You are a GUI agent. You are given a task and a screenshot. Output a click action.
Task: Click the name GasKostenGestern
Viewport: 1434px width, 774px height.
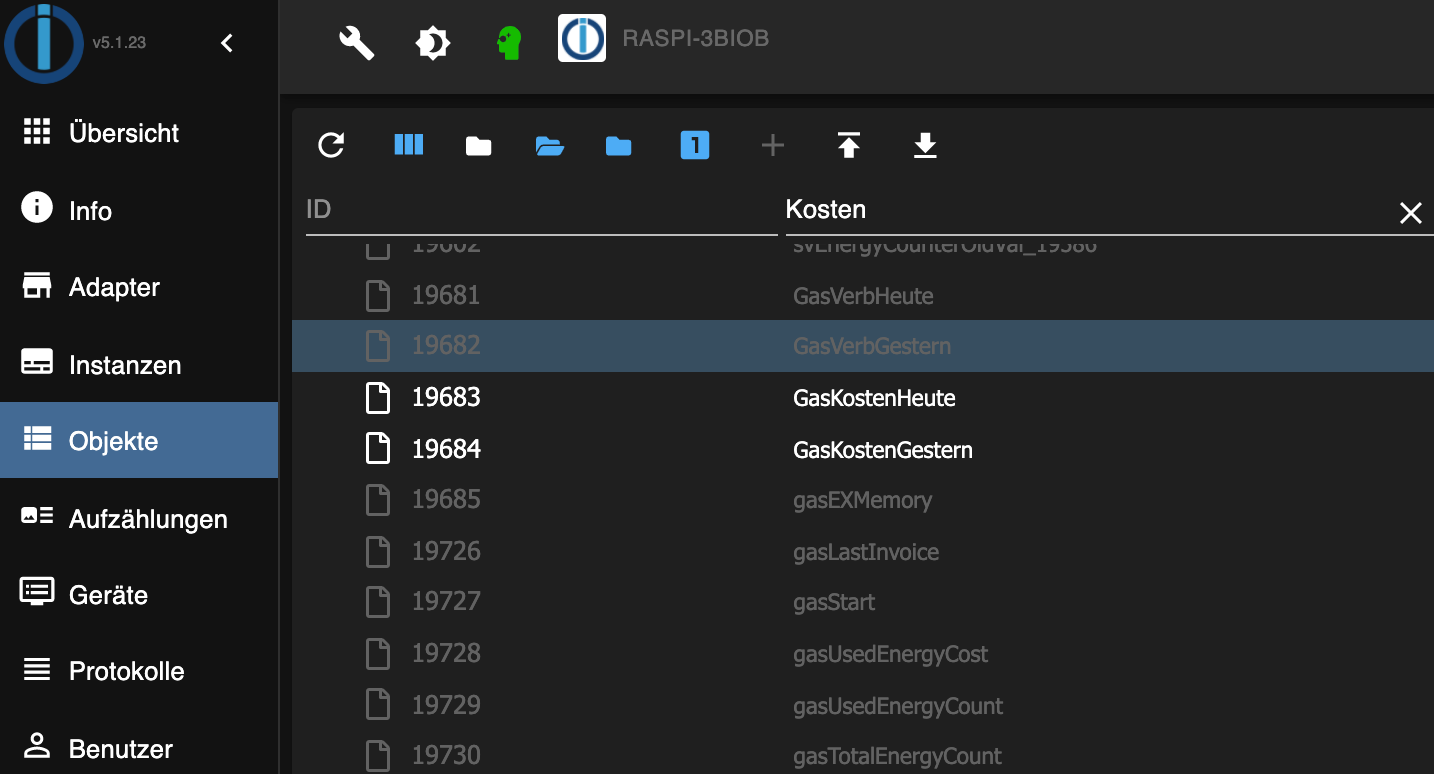(x=883, y=450)
